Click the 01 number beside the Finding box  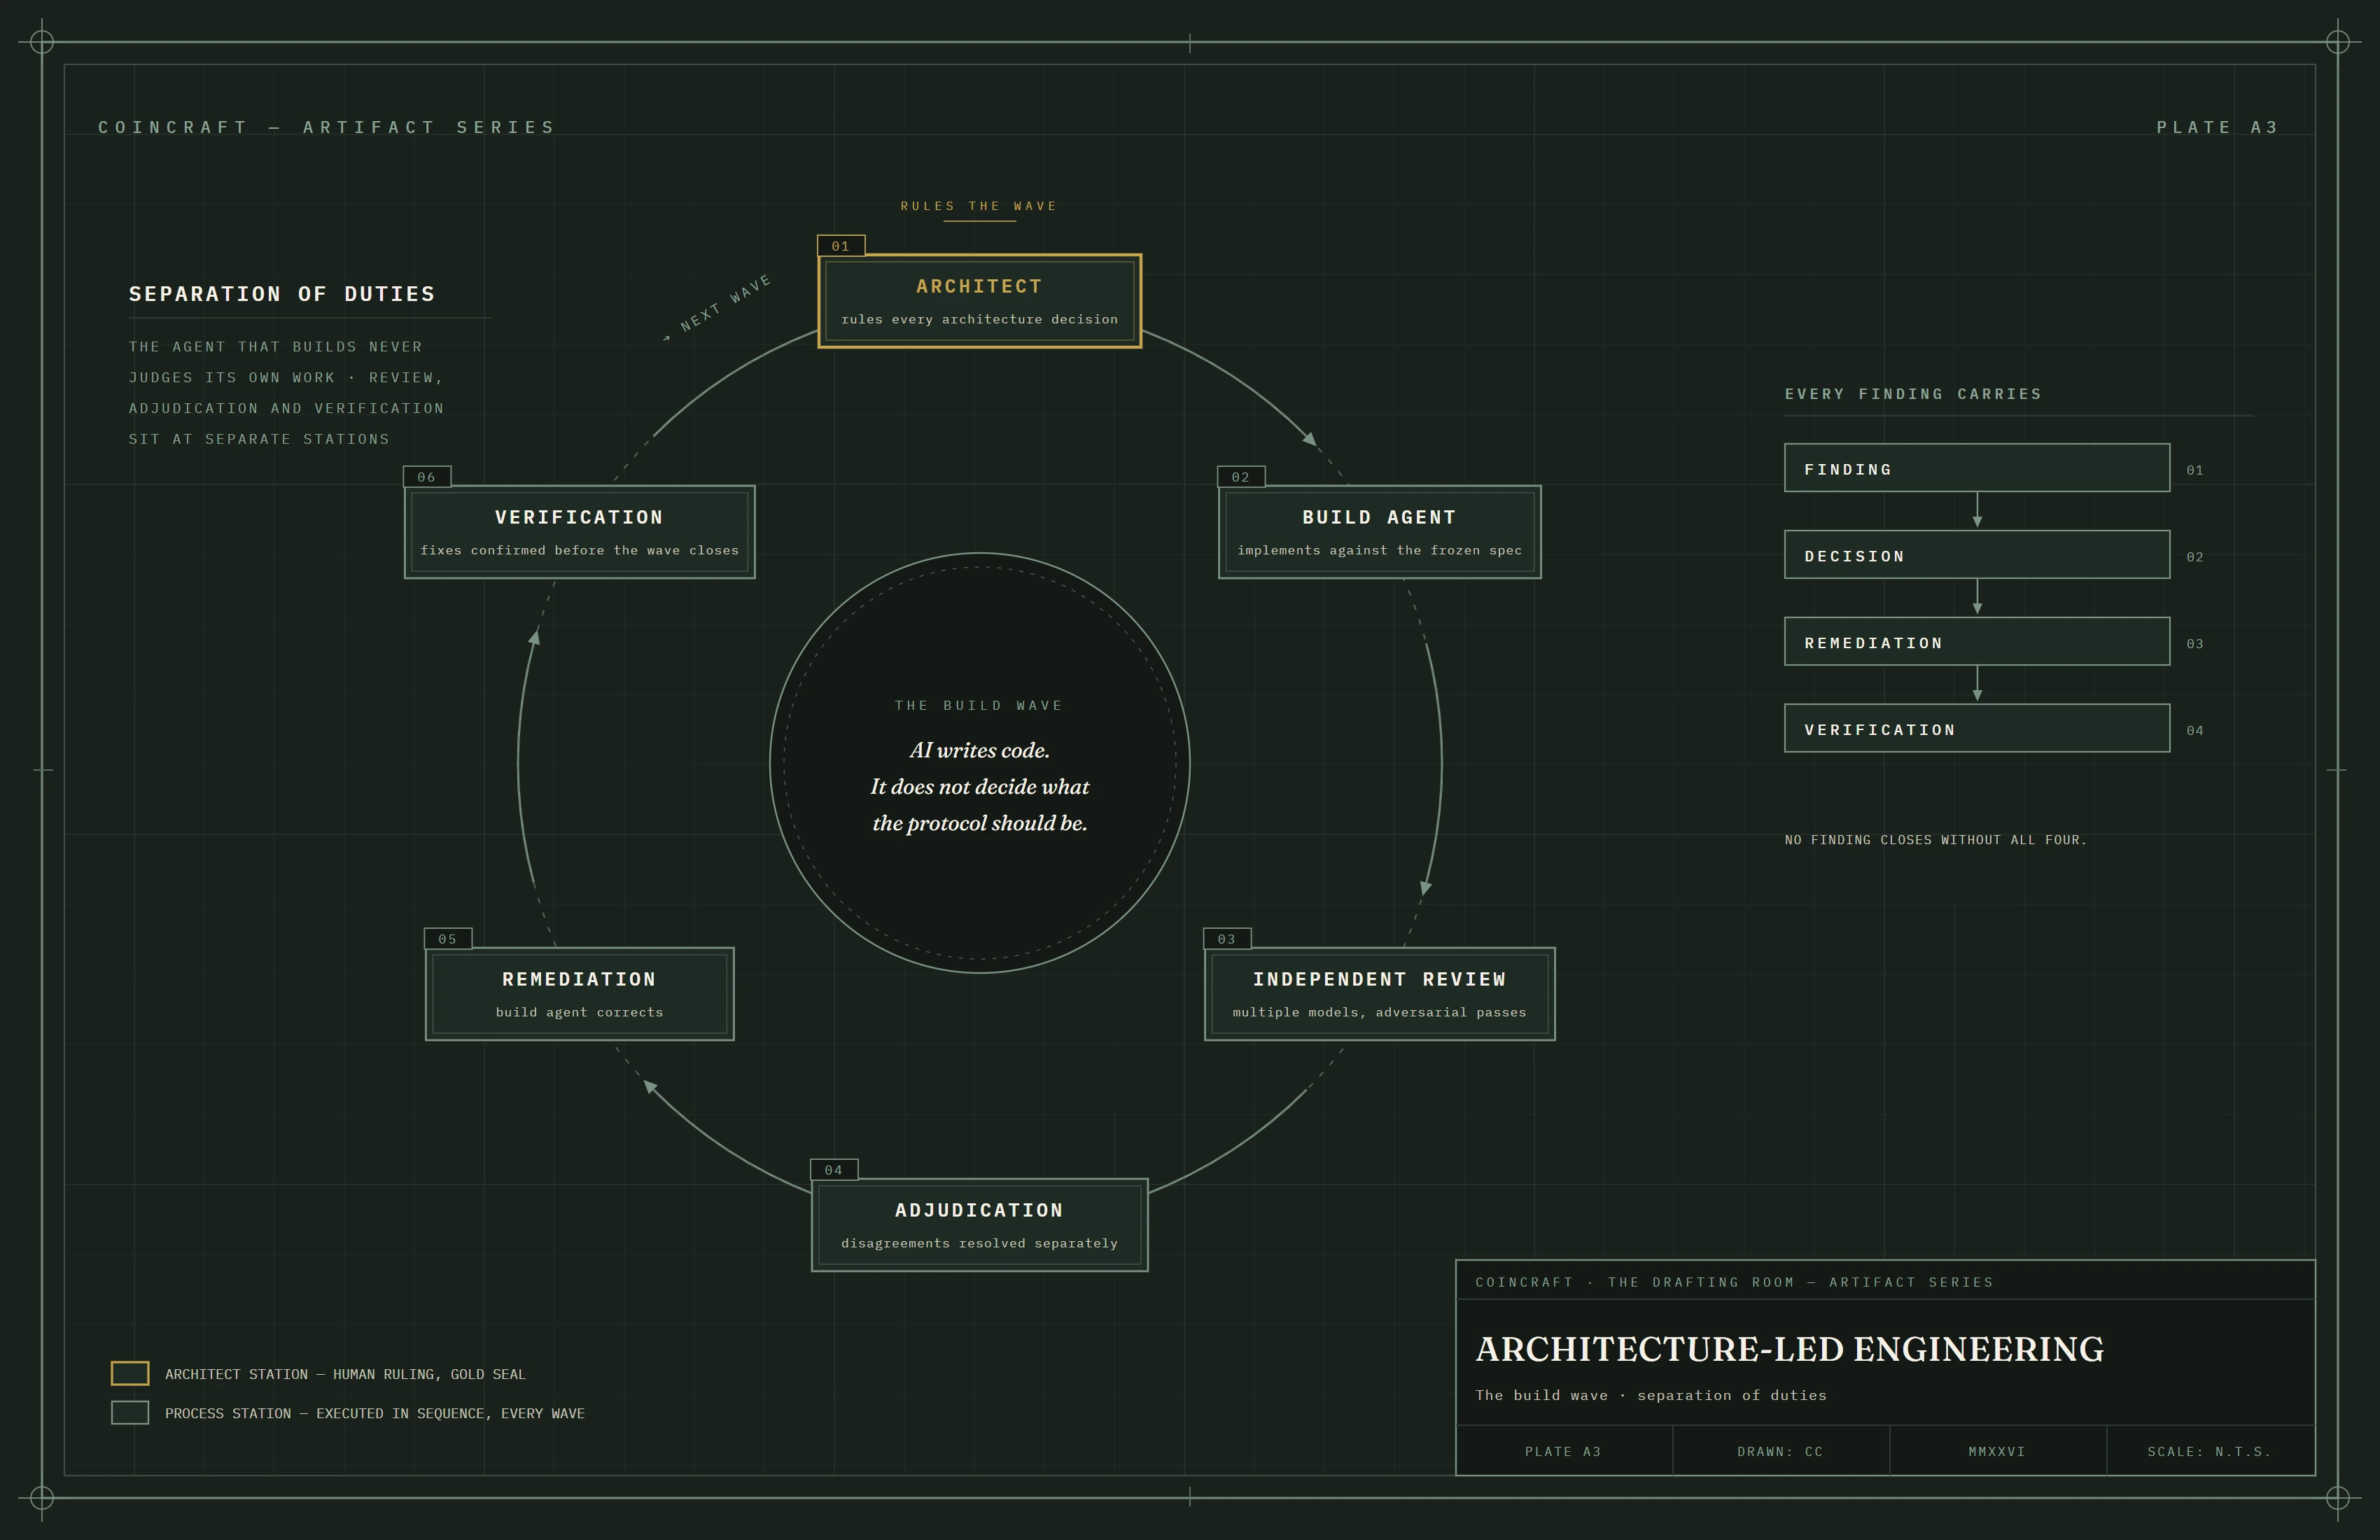pyautogui.click(x=2194, y=470)
